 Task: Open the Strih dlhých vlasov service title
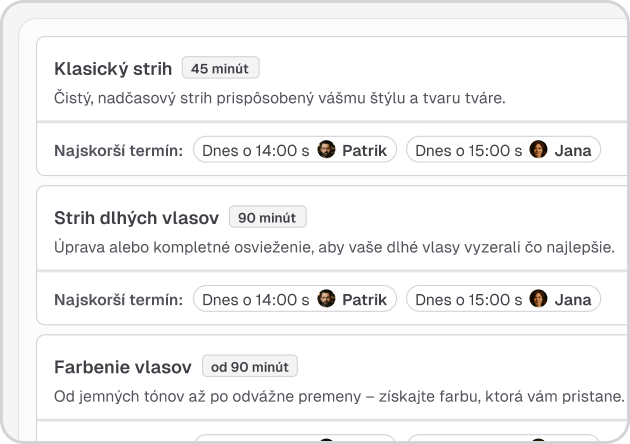pyautogui.click(x=137, y=218)
